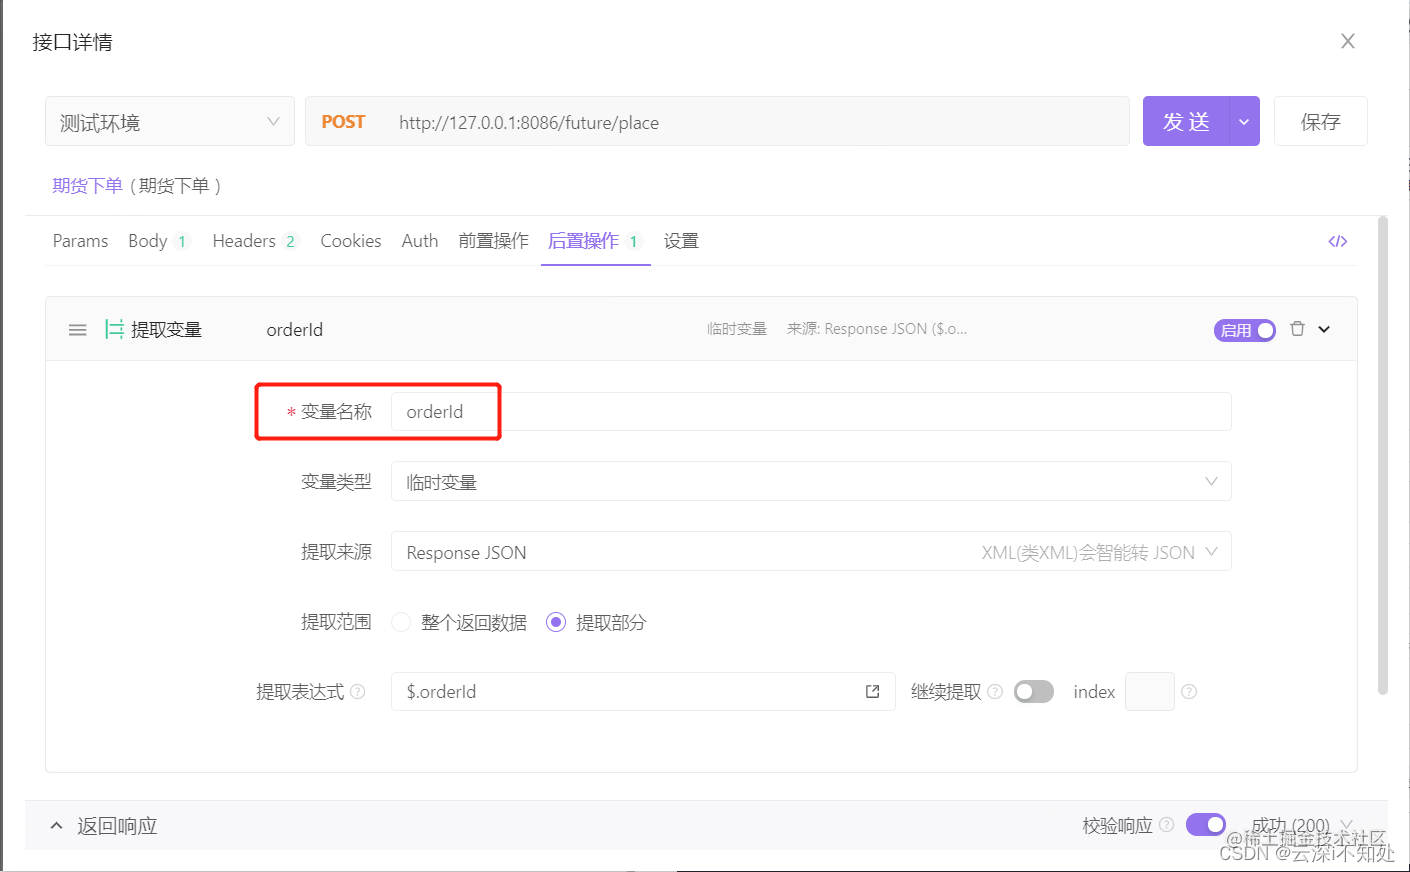Click help icon next to 提取表达式 label
This screenshot has height=872, width=1410.
tap(358, 692)
